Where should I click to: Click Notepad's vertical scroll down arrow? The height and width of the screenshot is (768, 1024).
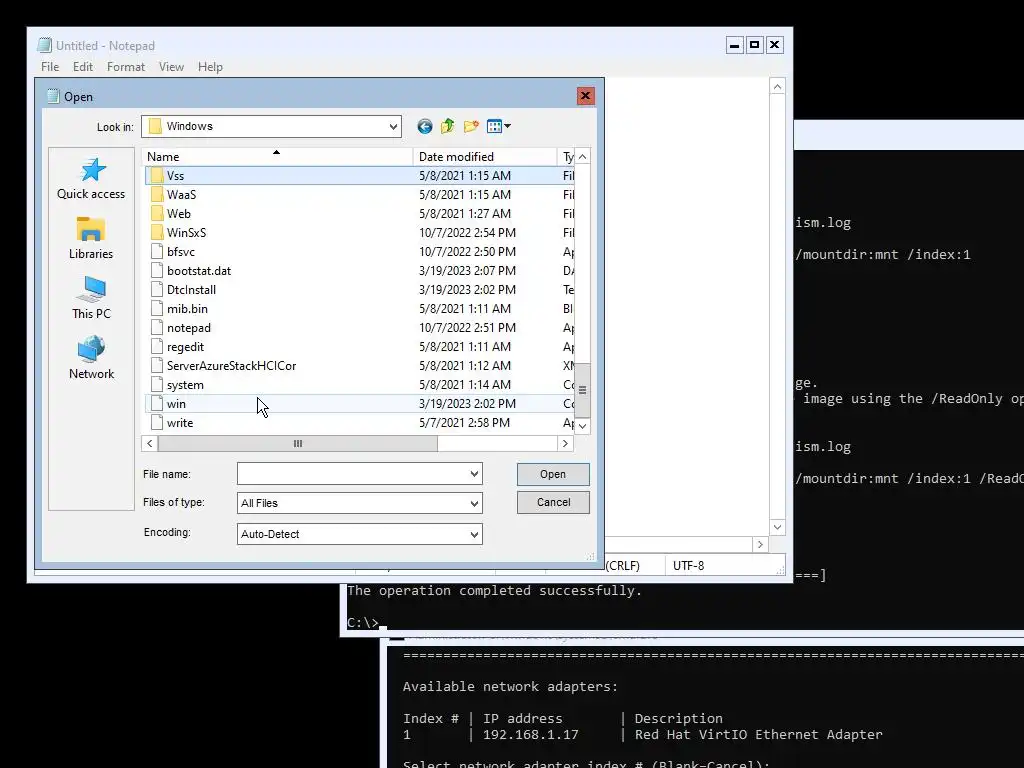coord(777,526)
